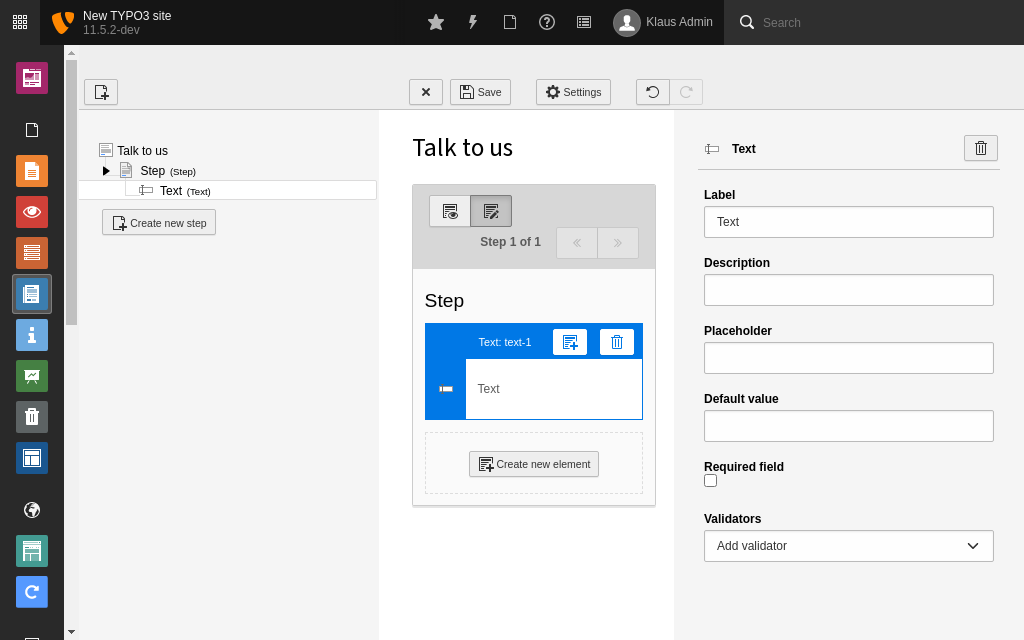Image resolution: width=1024 pixels, height=640 pixels.
Task: Delete the text-1 element via trash icon
Action: pos(616,342)
